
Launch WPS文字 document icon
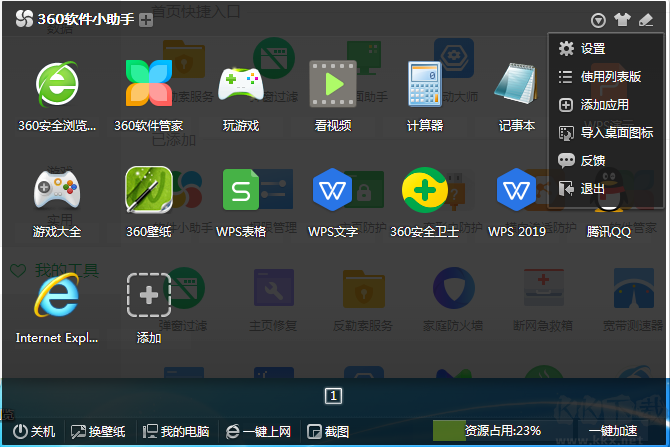point(333,190)
